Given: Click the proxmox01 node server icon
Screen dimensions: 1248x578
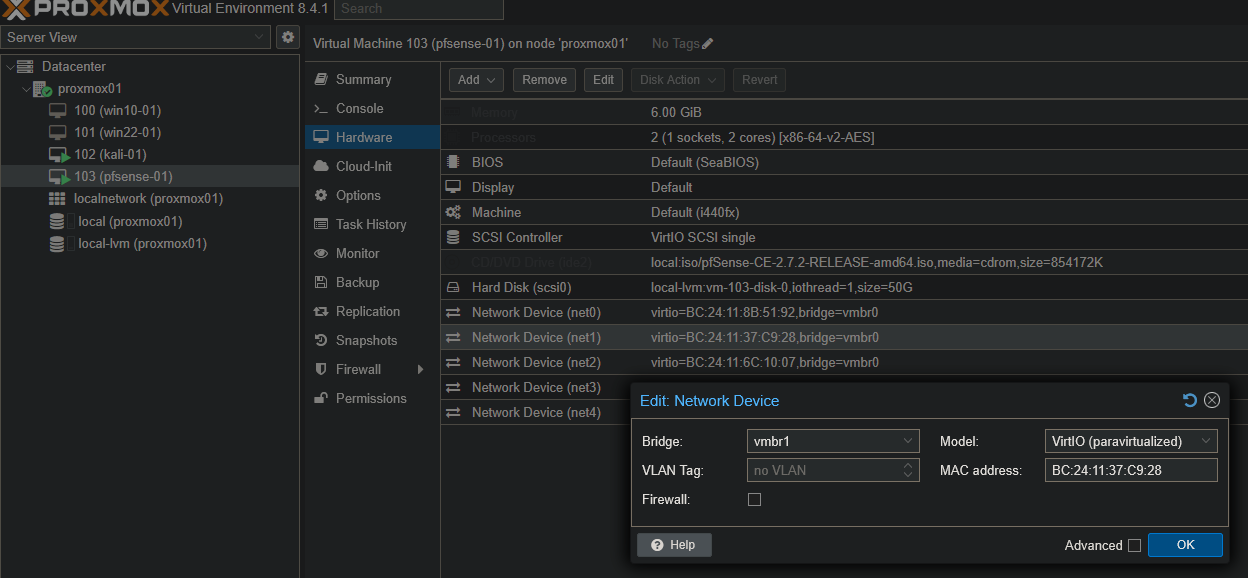Looking at the screenshot, I should (42, 89).
